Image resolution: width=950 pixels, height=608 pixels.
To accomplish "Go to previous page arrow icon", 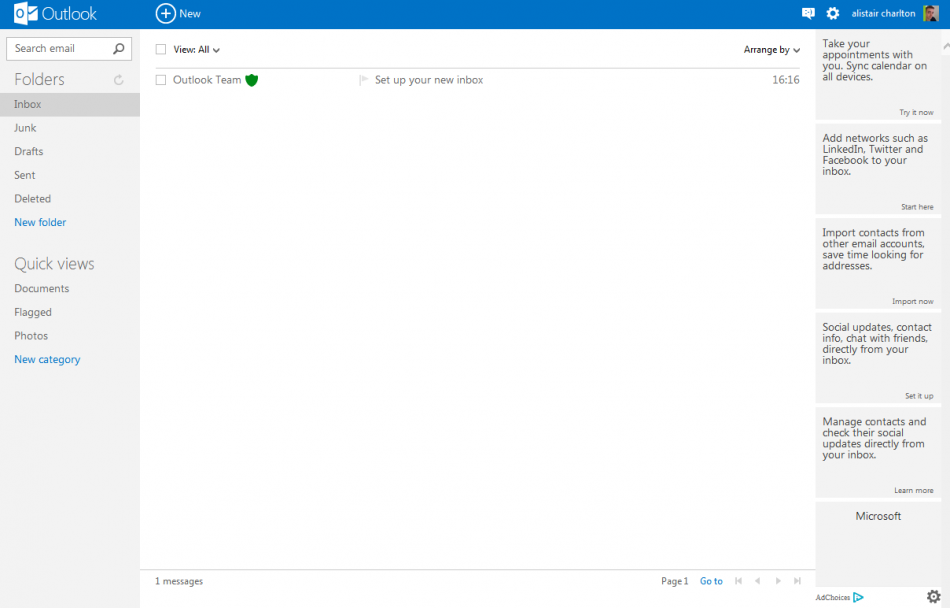I will 757,581.
